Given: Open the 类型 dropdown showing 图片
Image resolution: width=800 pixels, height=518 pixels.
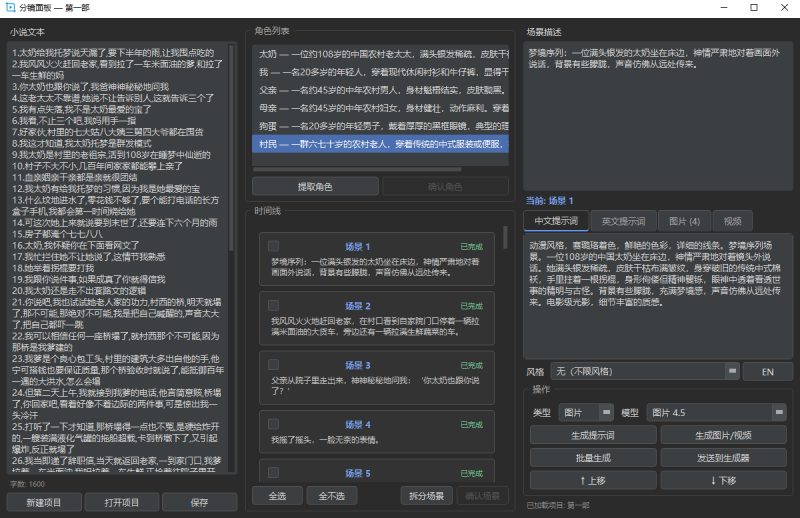Looking at the screenshot, I should [587, 412].
